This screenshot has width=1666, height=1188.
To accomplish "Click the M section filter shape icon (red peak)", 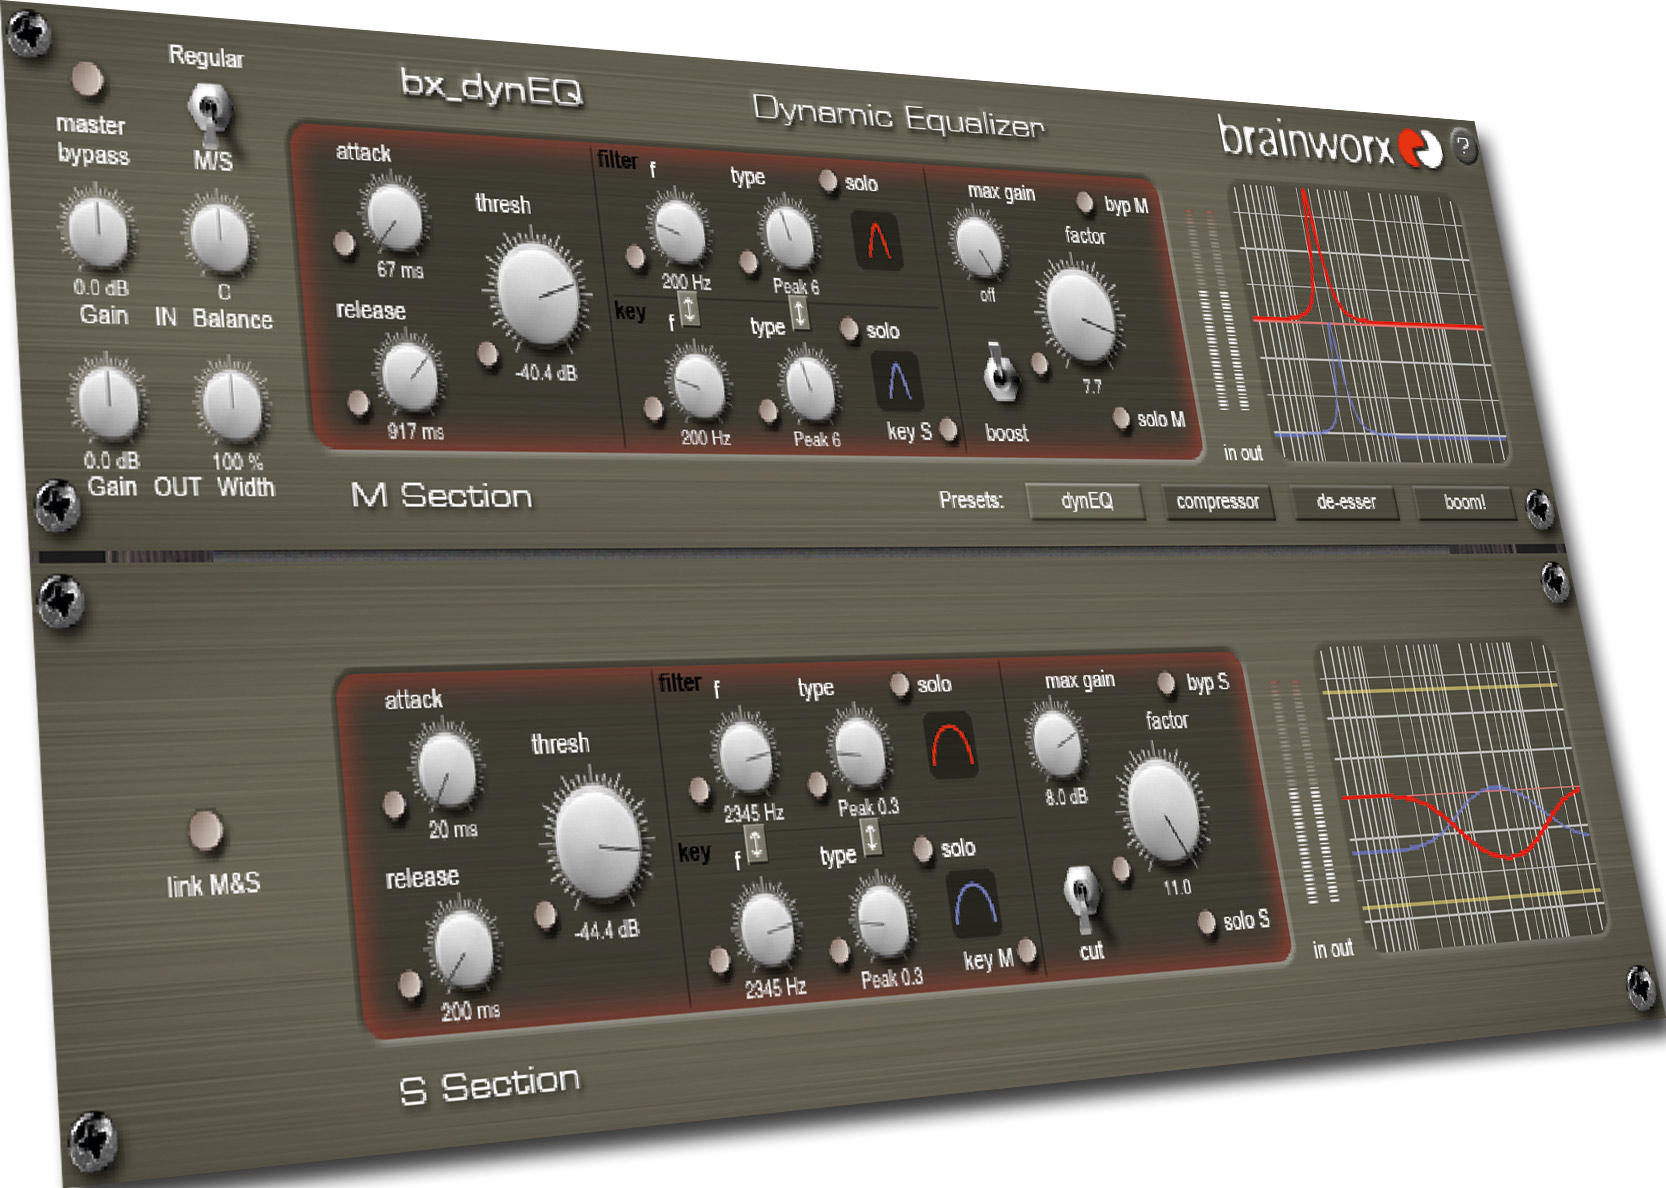I will pyautogui.click(x=878, y=241).
